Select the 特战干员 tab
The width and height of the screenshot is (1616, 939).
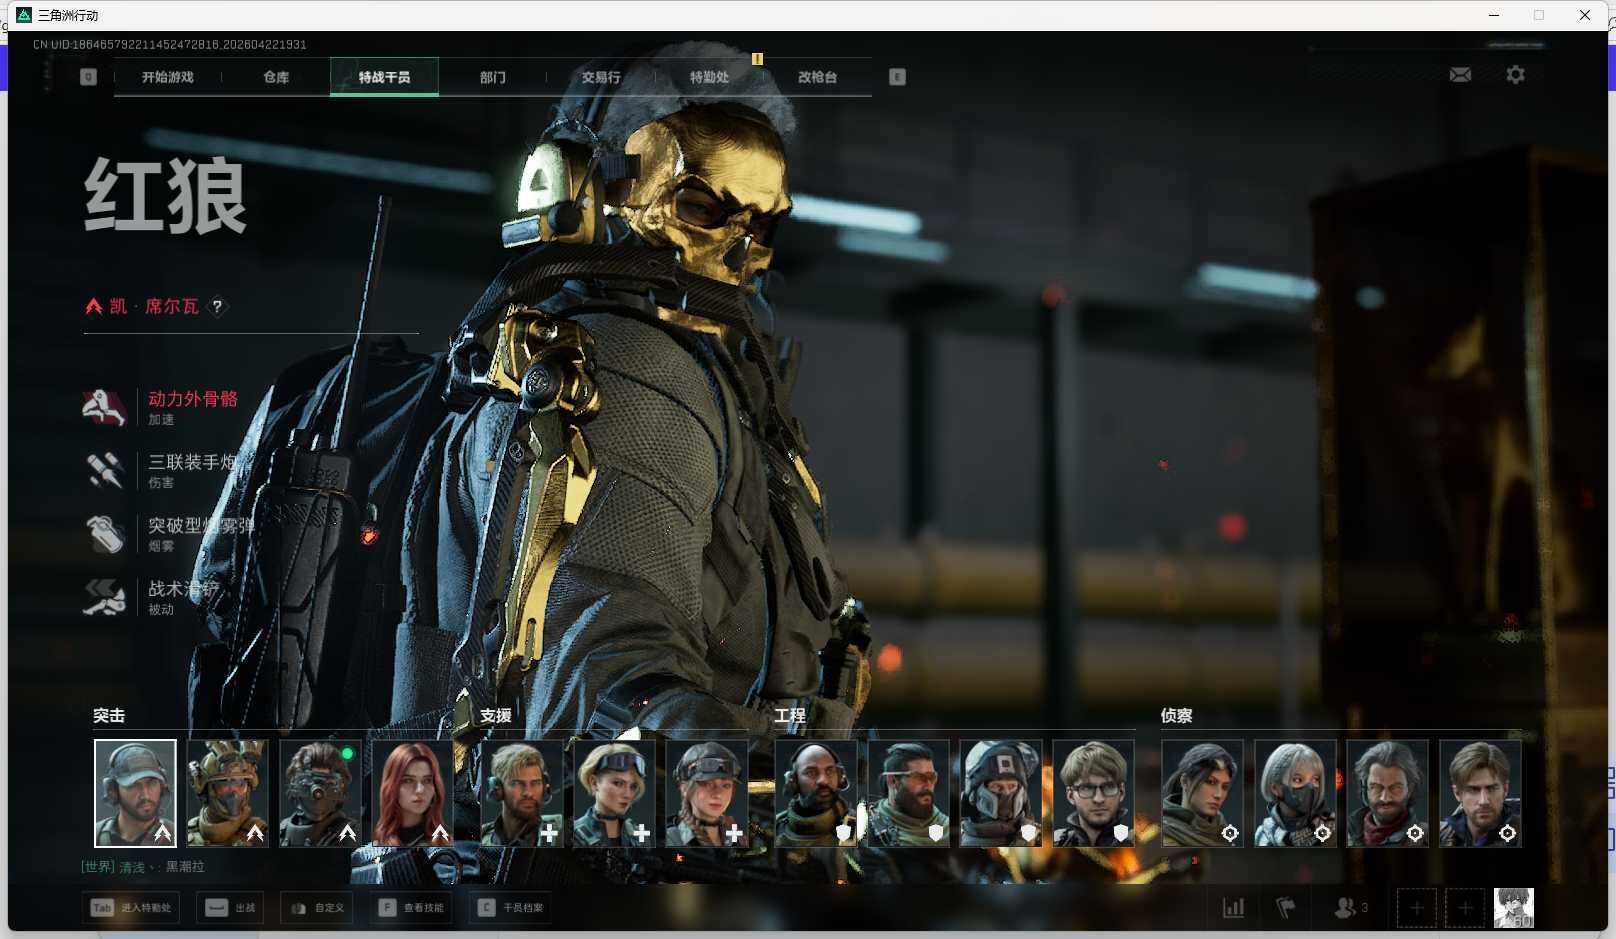[x=384, y=77]
